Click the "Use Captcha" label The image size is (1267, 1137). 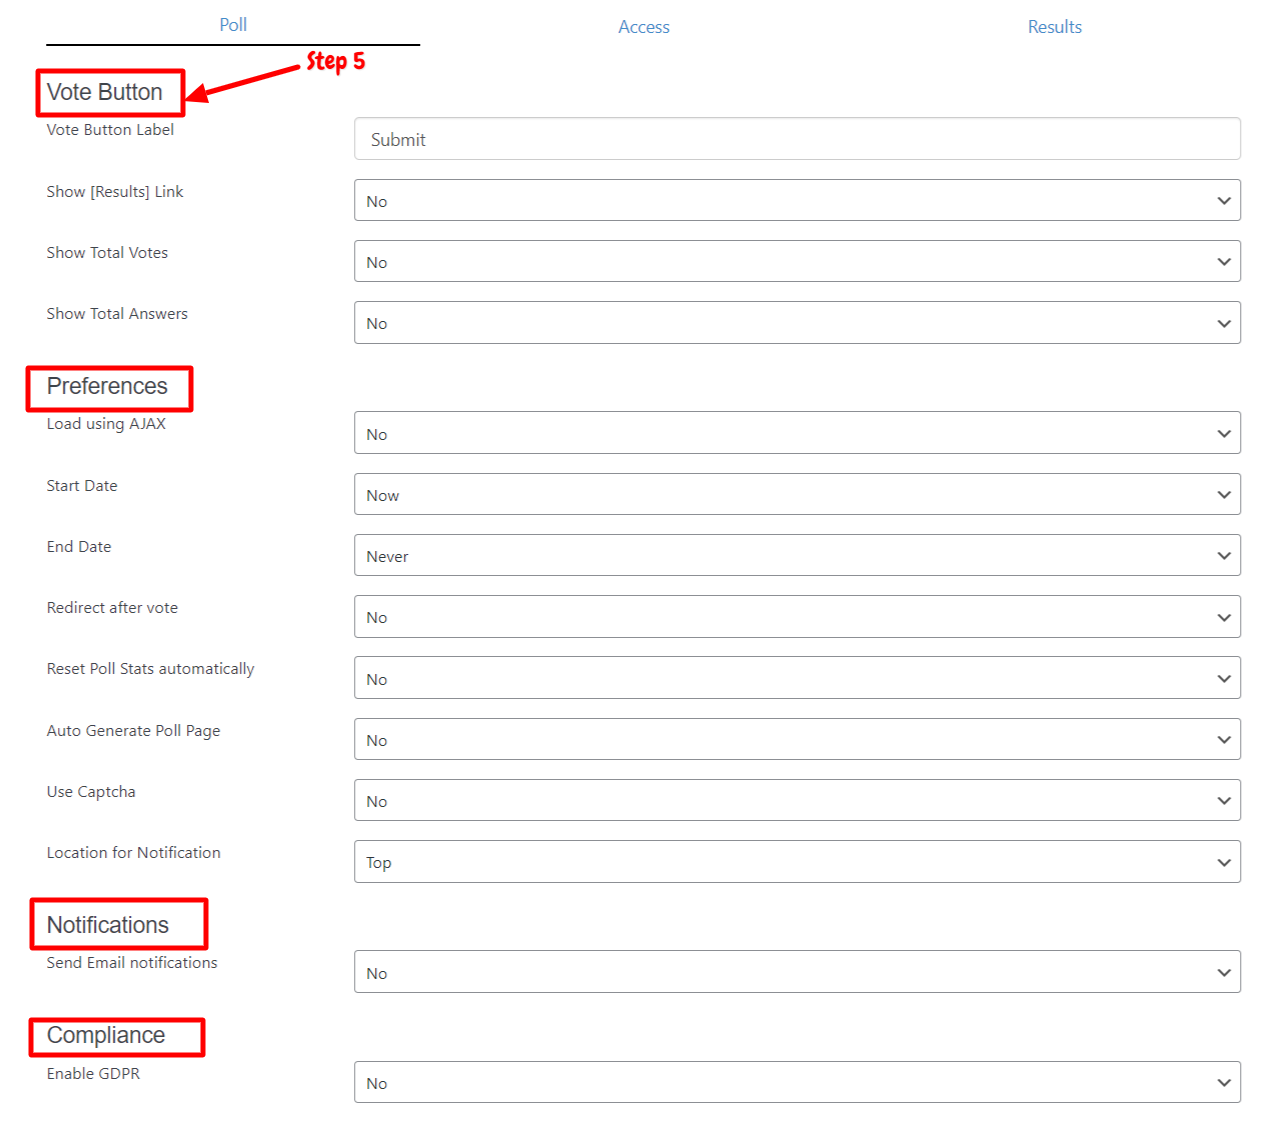click(x=91, y=792)
